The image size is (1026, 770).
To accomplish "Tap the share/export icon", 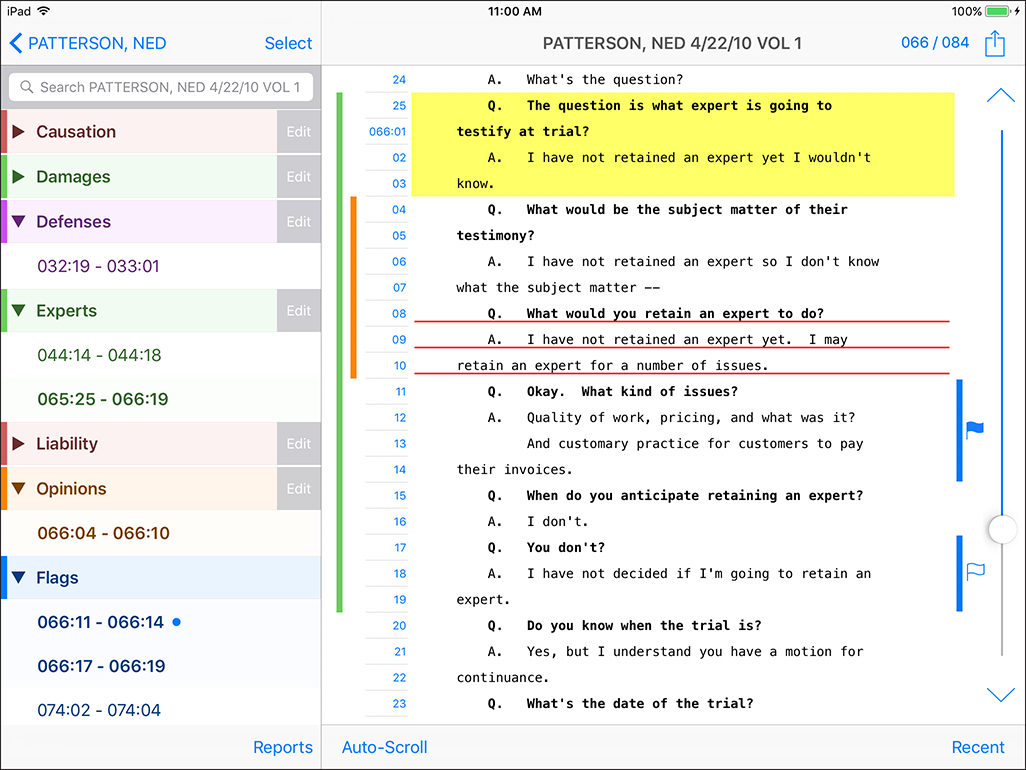I will 994,43.
